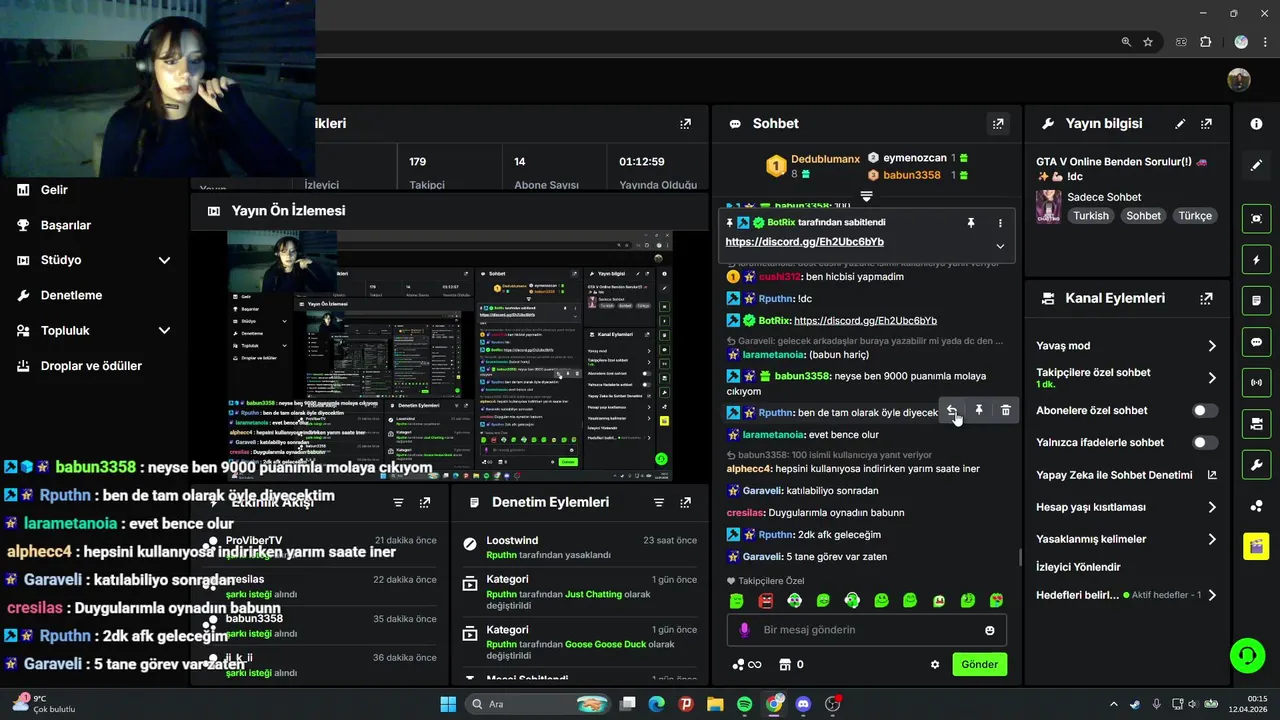1280x720 pixels.
Task: Click the pencil button in right sidebar
Action: pyautogui.click(x=1256, y=165)
